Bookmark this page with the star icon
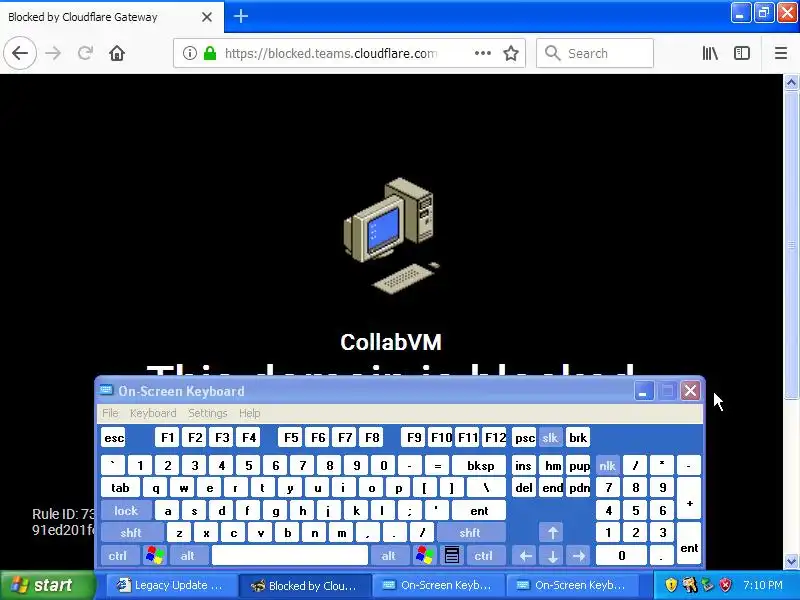 (x=511, y=53)
